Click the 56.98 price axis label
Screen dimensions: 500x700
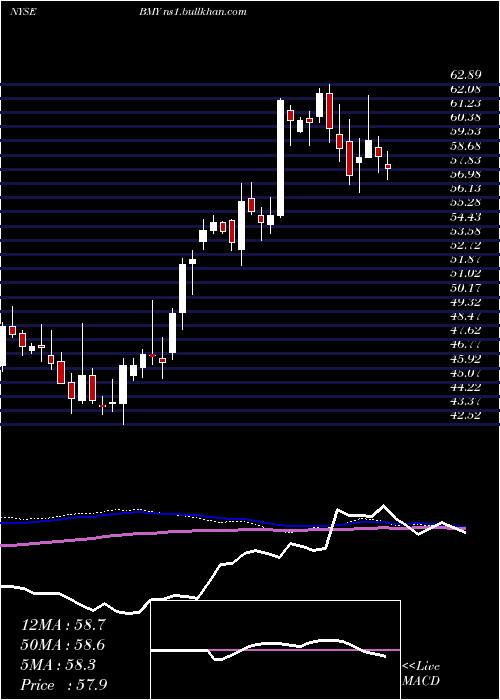pos(465,174)
